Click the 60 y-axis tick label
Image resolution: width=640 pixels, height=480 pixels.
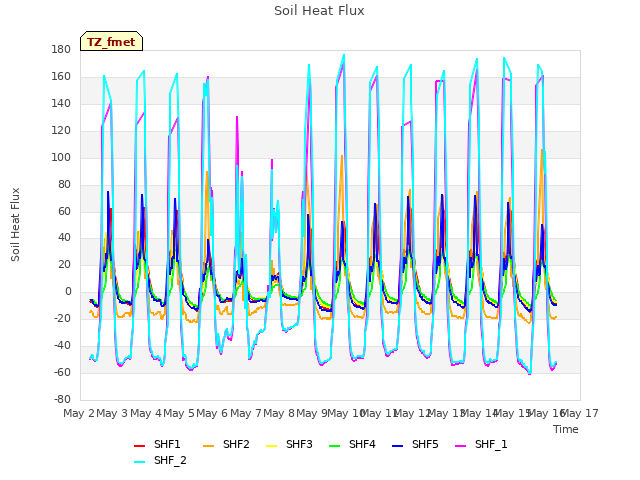click(64, 211)
